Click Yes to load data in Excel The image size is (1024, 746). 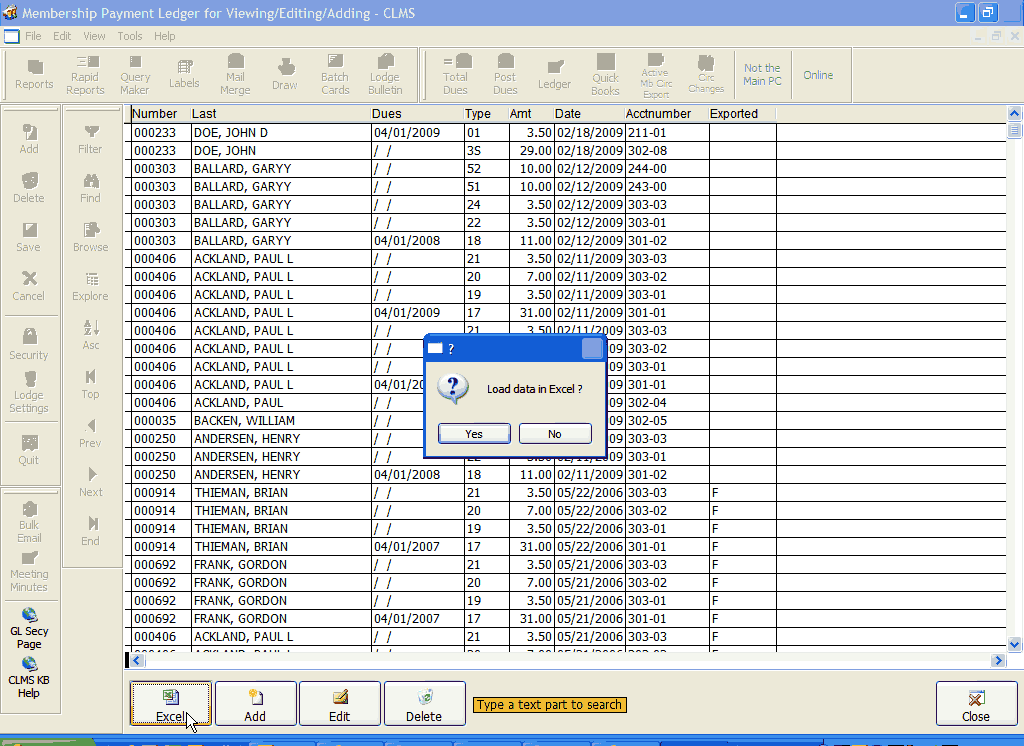474,434
